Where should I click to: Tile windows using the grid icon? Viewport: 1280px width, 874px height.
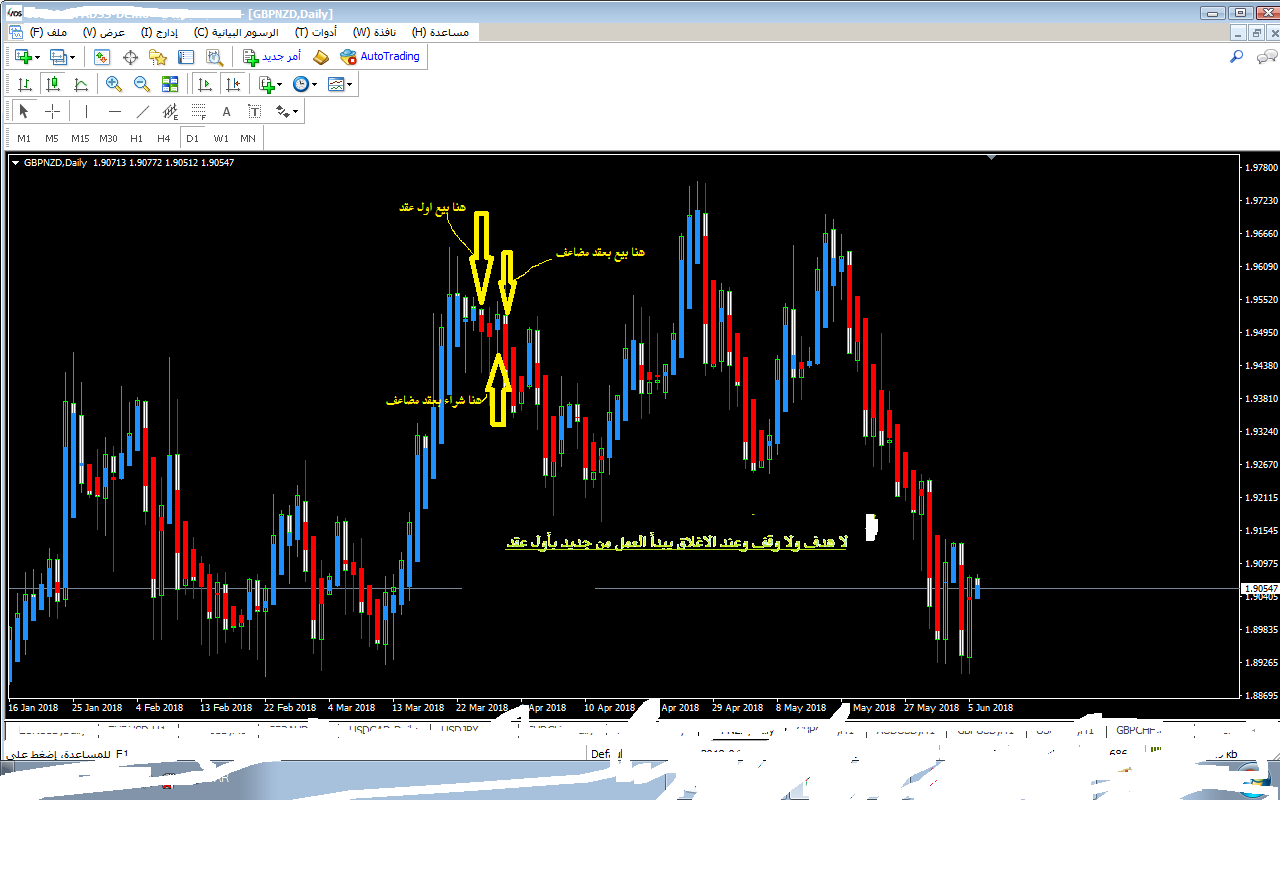pos(169,84)
